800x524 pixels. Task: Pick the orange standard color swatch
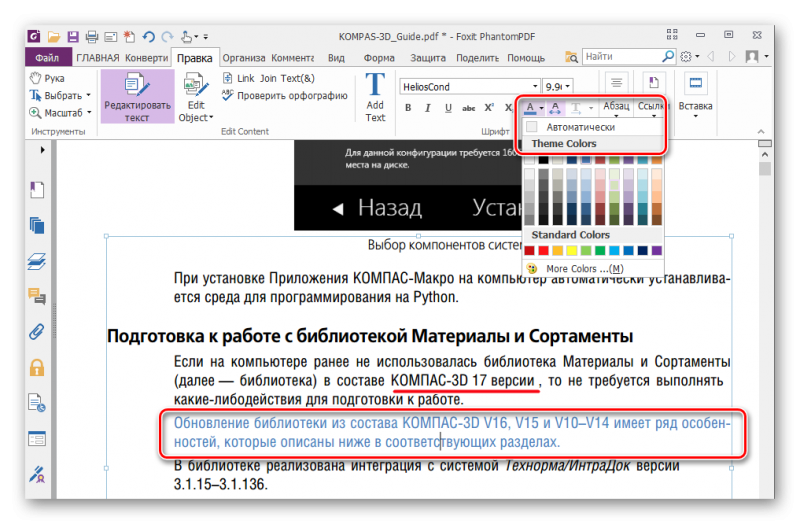(x=558, y=251)
